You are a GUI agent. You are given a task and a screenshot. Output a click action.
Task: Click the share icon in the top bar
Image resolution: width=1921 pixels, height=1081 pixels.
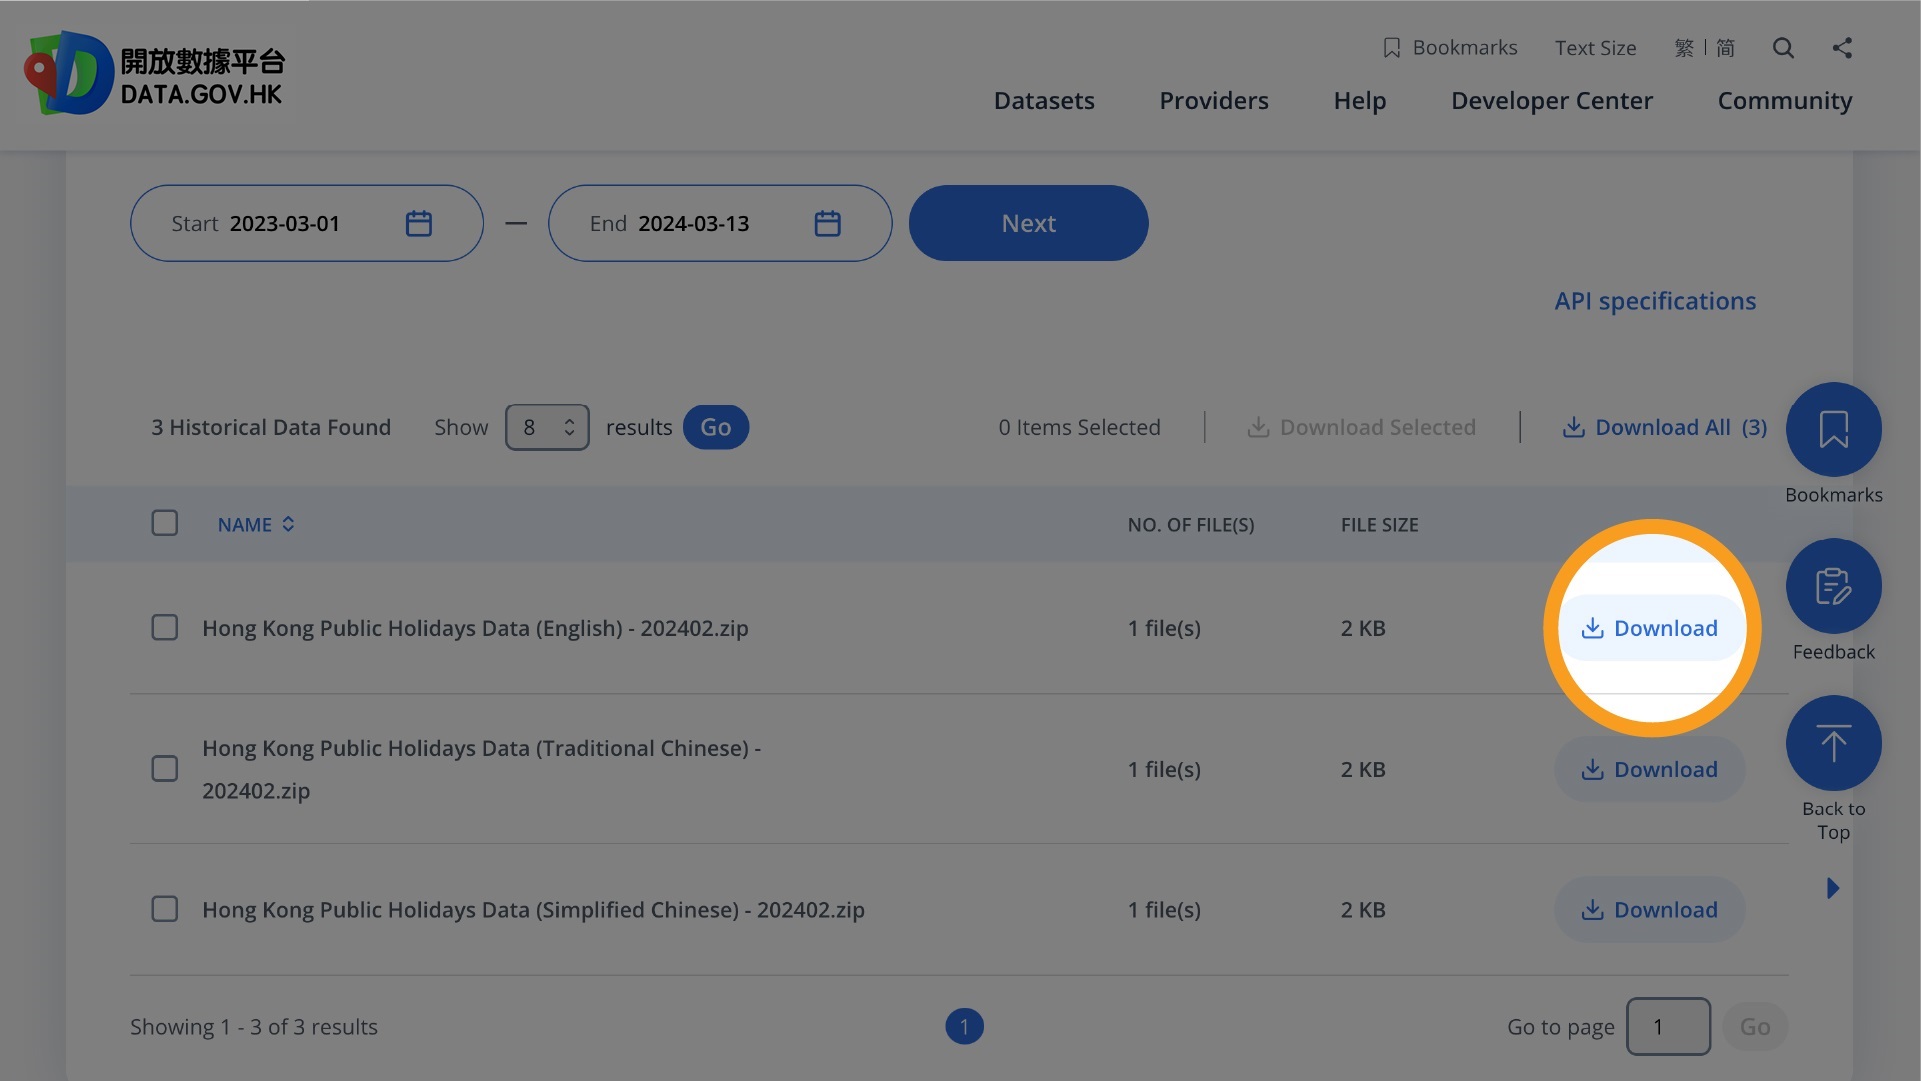coord(1843,47)
